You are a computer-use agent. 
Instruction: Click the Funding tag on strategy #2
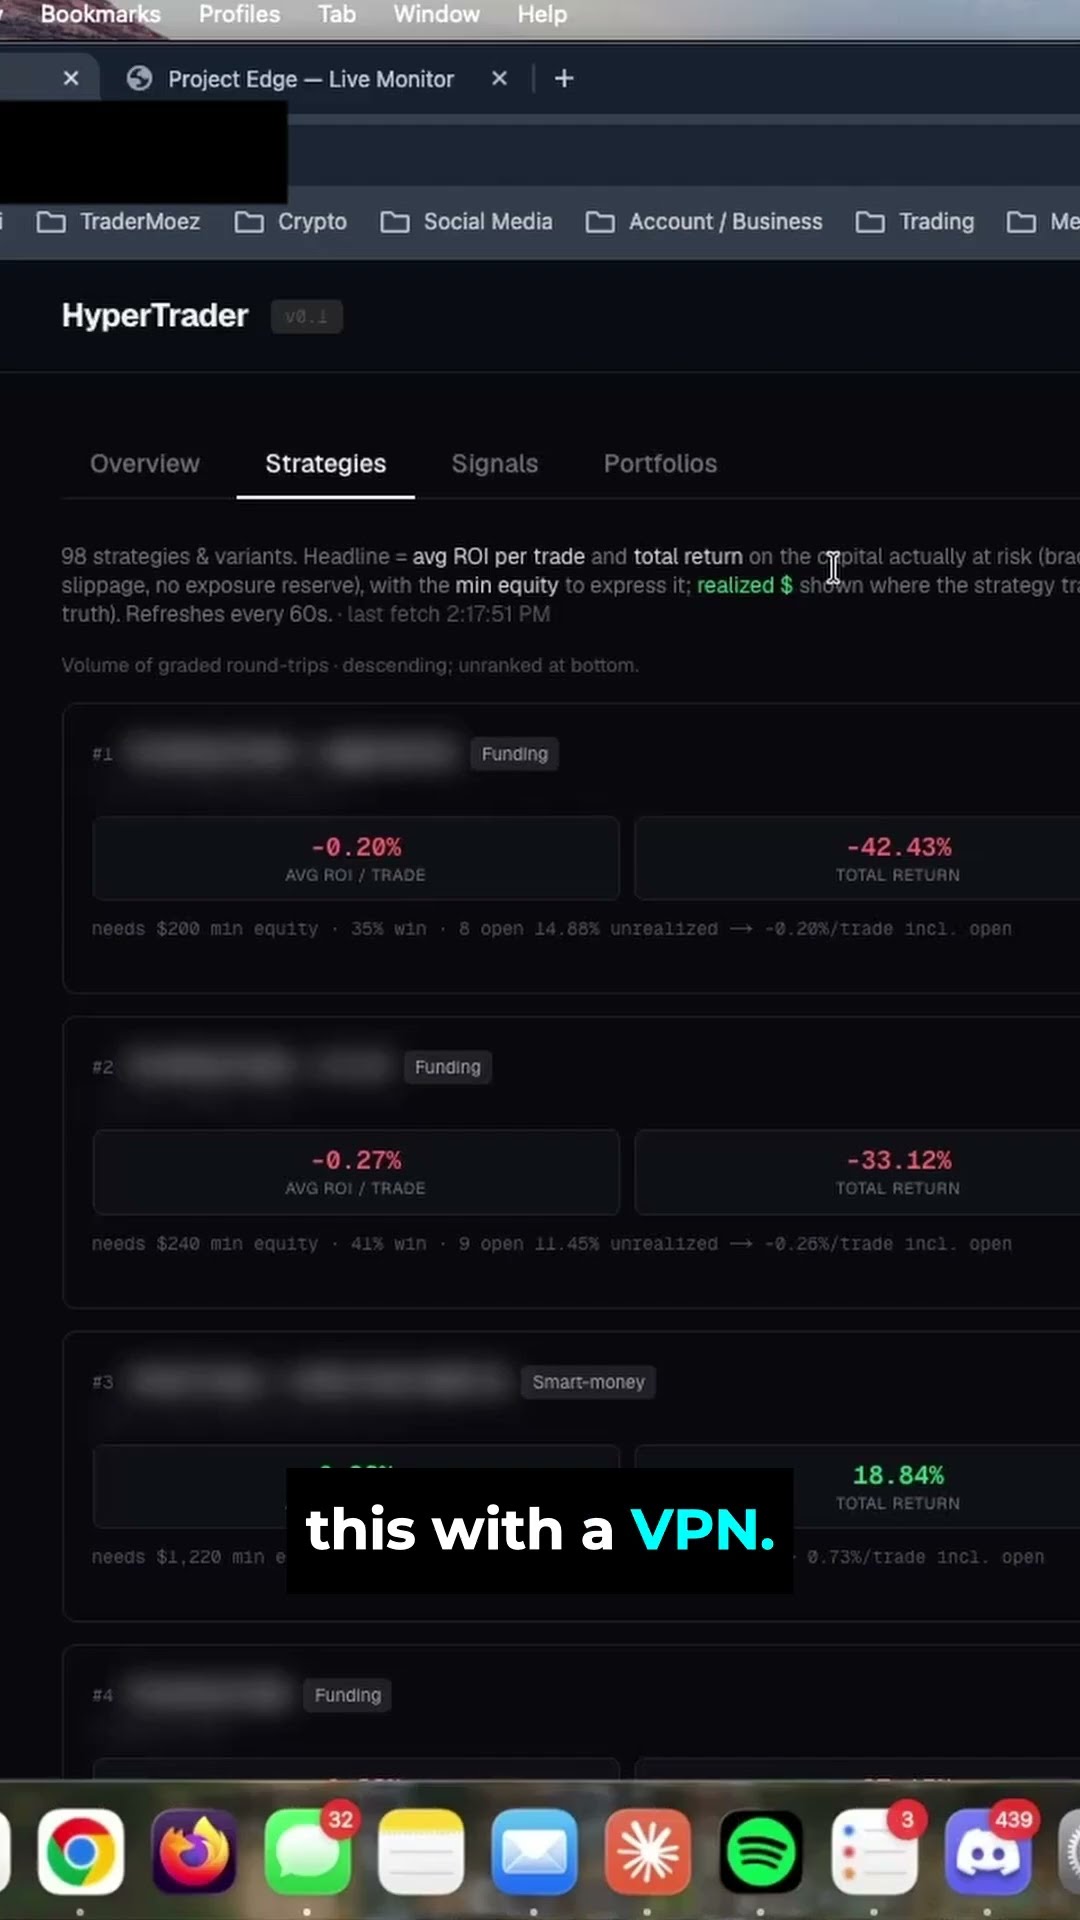pyautogui.click(x=448, y=1067)
